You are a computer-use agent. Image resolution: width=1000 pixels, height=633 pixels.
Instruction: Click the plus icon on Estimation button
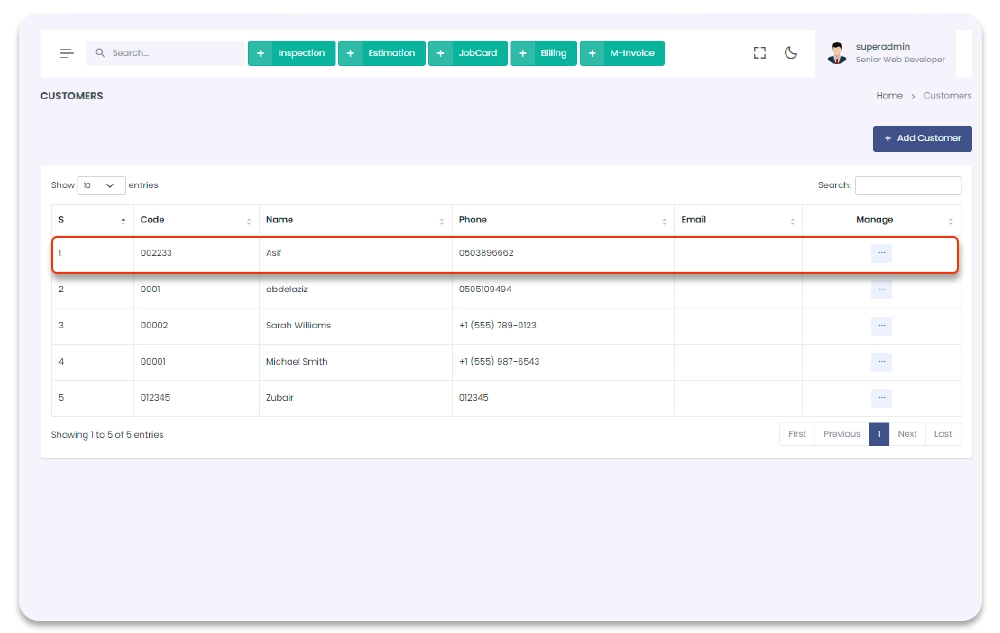pyautogui.click(x=350, y=53)
